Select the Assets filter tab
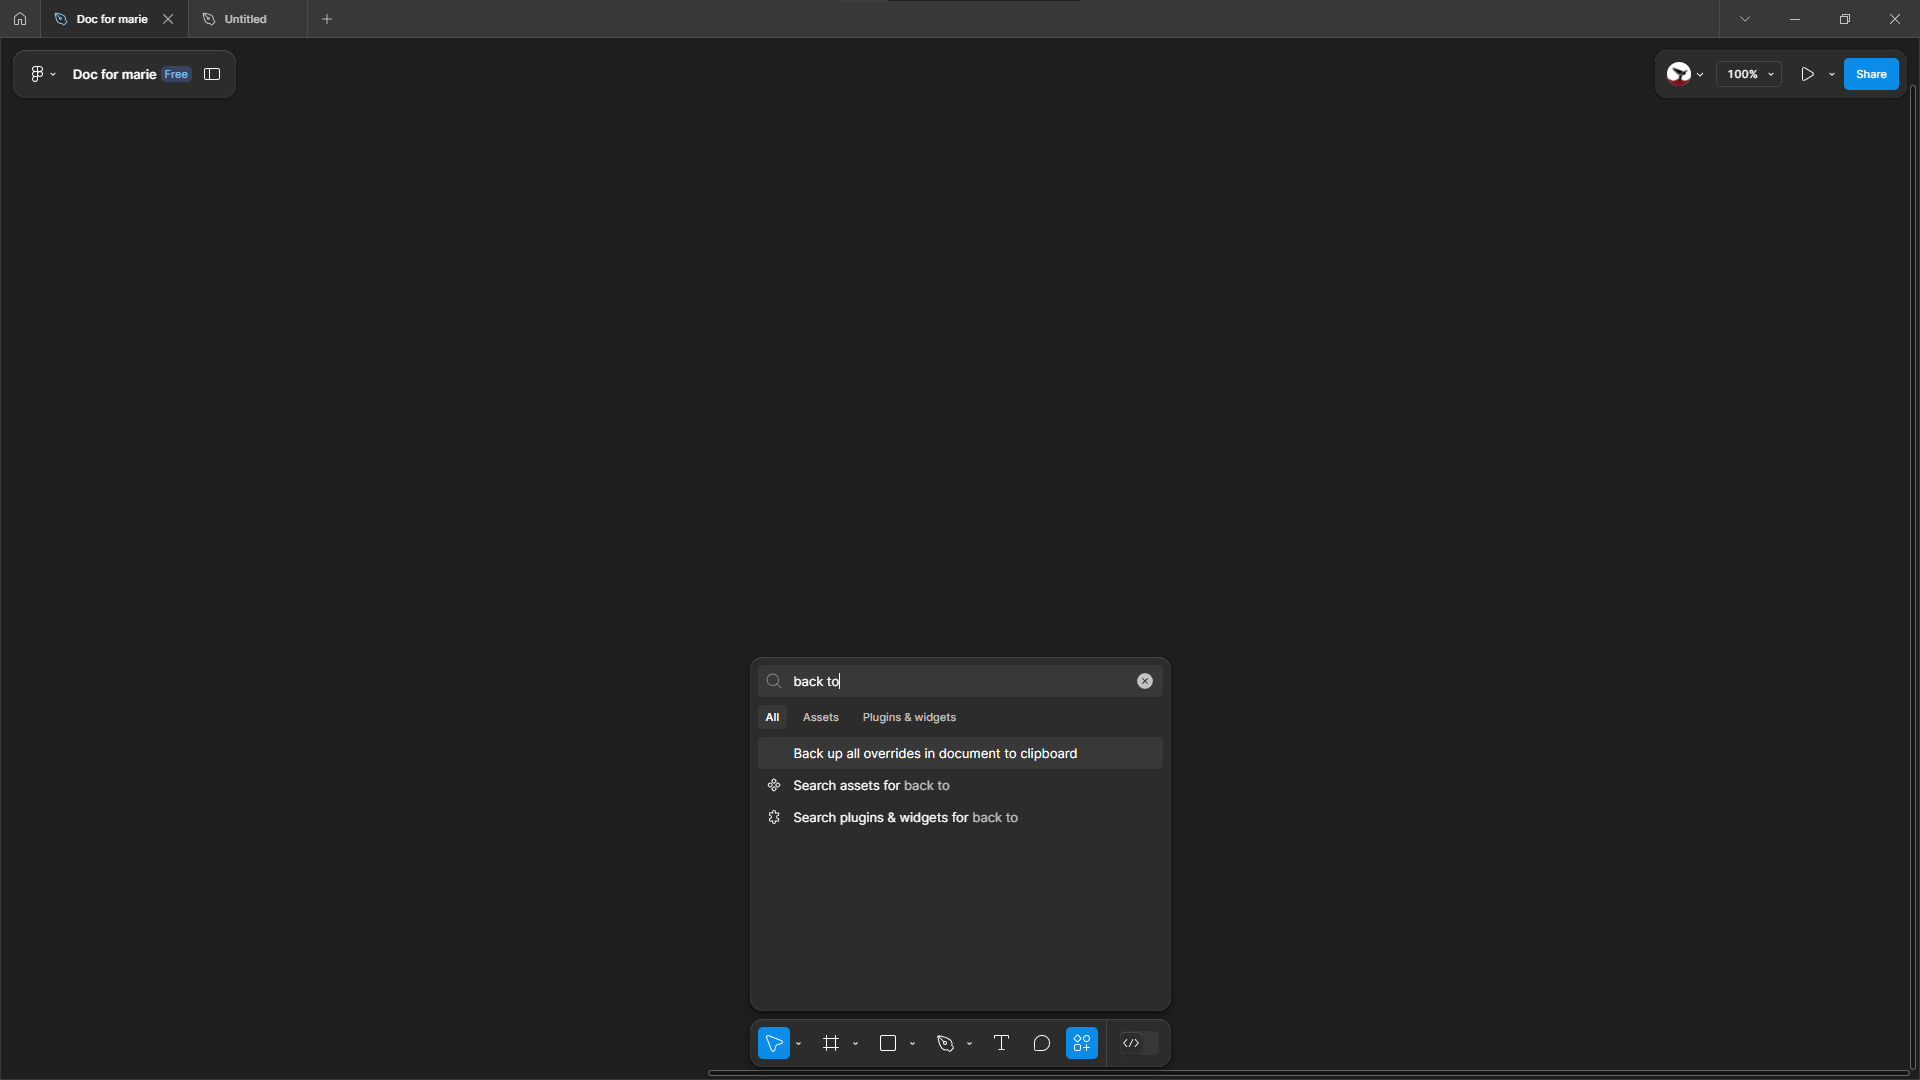This screenshot has width=1920, height=1080. coord(820,717)
